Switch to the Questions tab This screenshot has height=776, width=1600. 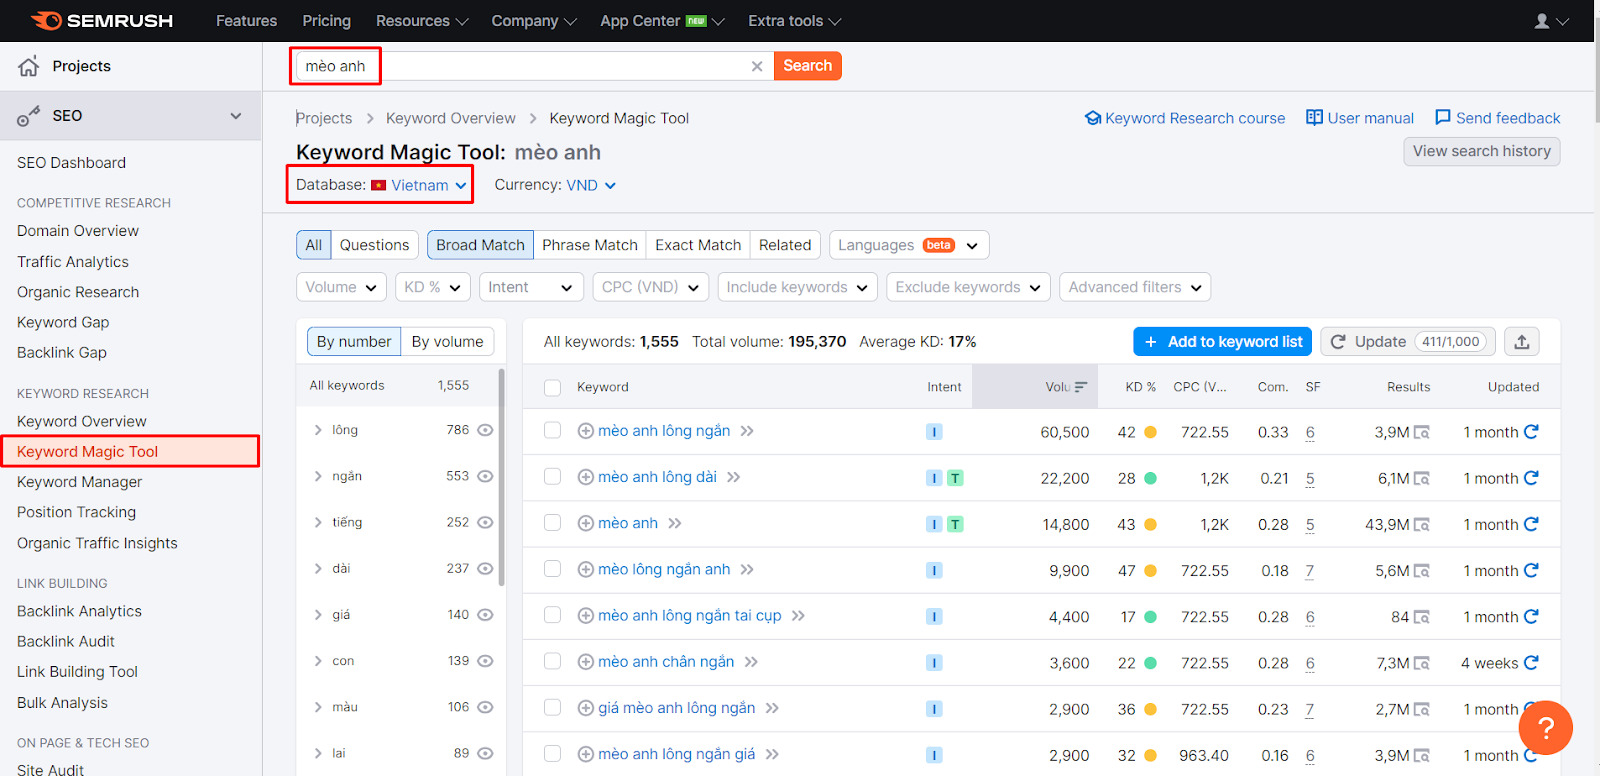[374, 245]
